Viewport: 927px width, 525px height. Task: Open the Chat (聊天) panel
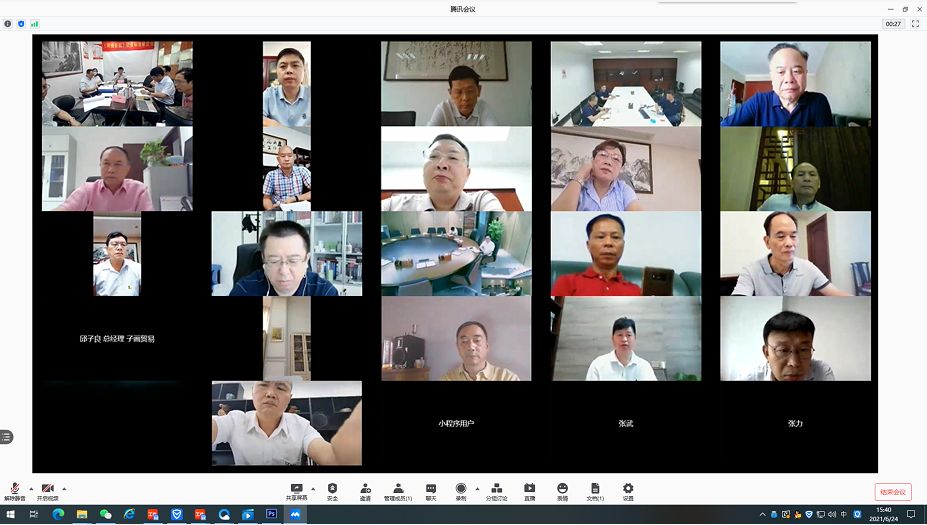click(431, 491)
